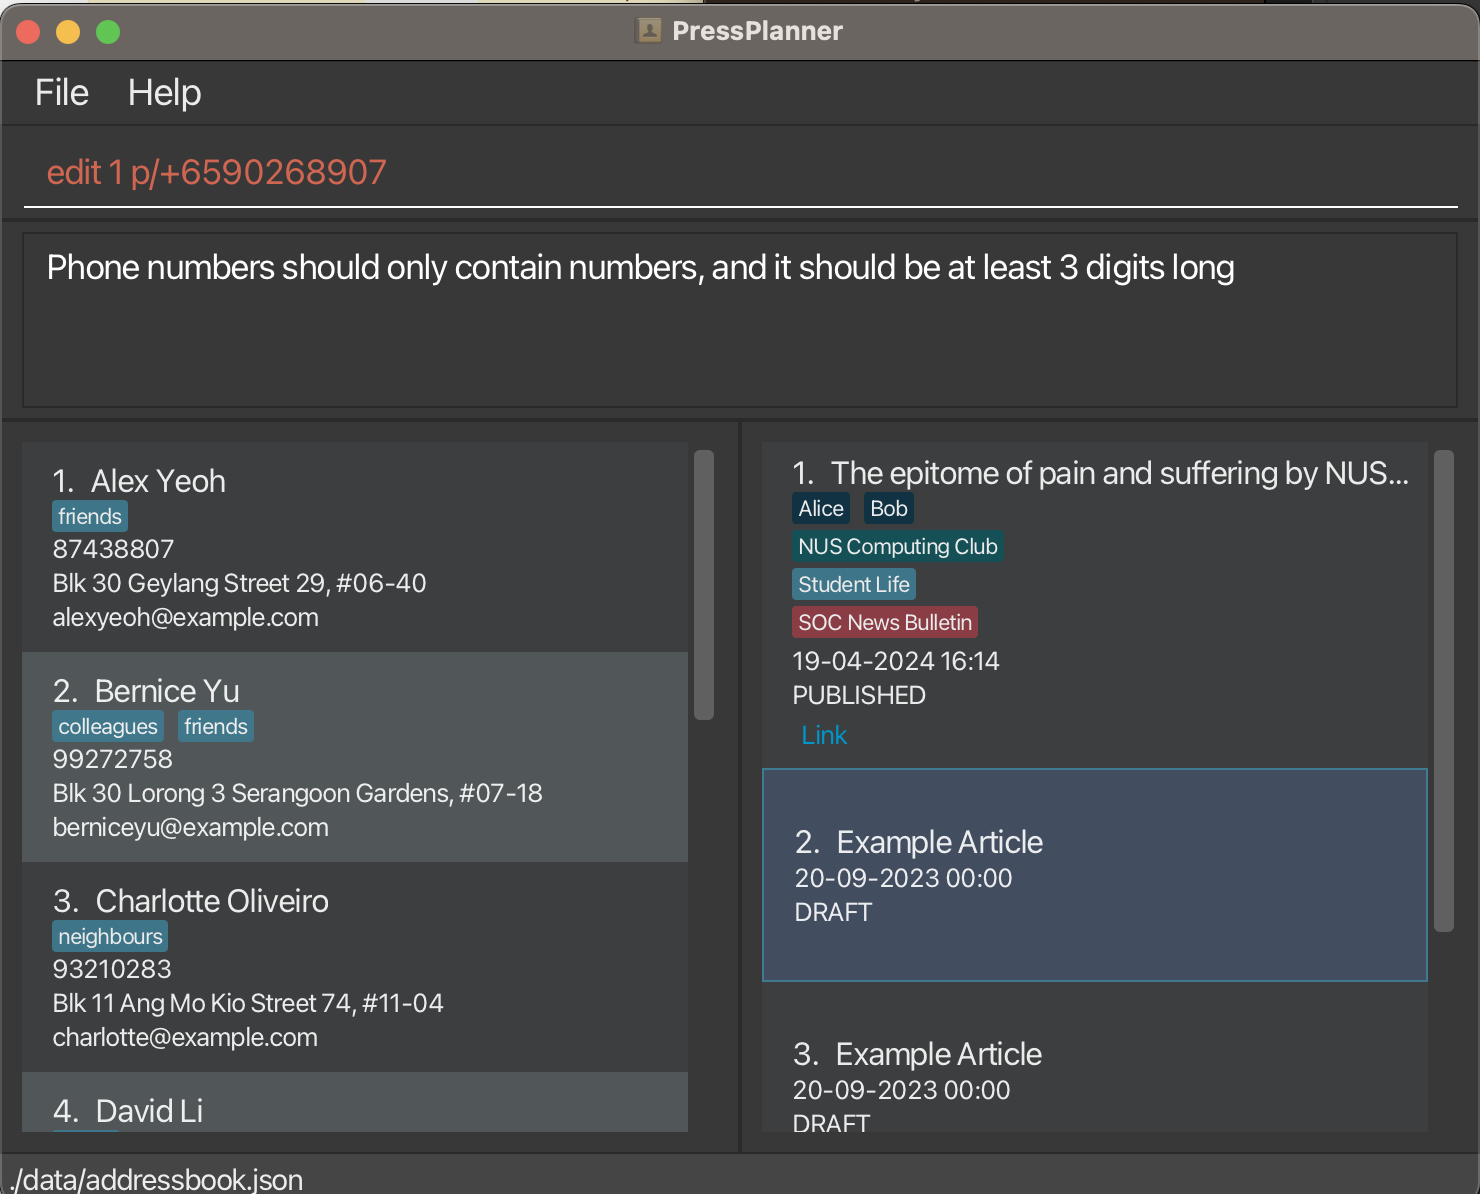Click the phone number error message box
The height and width of the screenshot is (1194, 1480).
pos(740,320)
